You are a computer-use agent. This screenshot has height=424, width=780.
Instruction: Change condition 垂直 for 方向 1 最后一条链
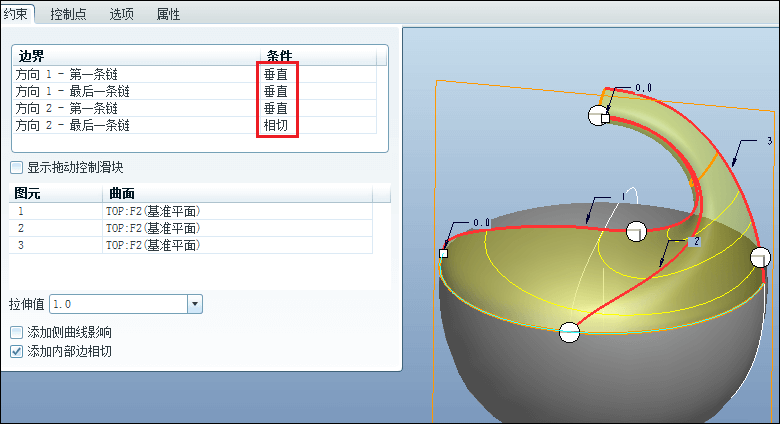point(276,91)
